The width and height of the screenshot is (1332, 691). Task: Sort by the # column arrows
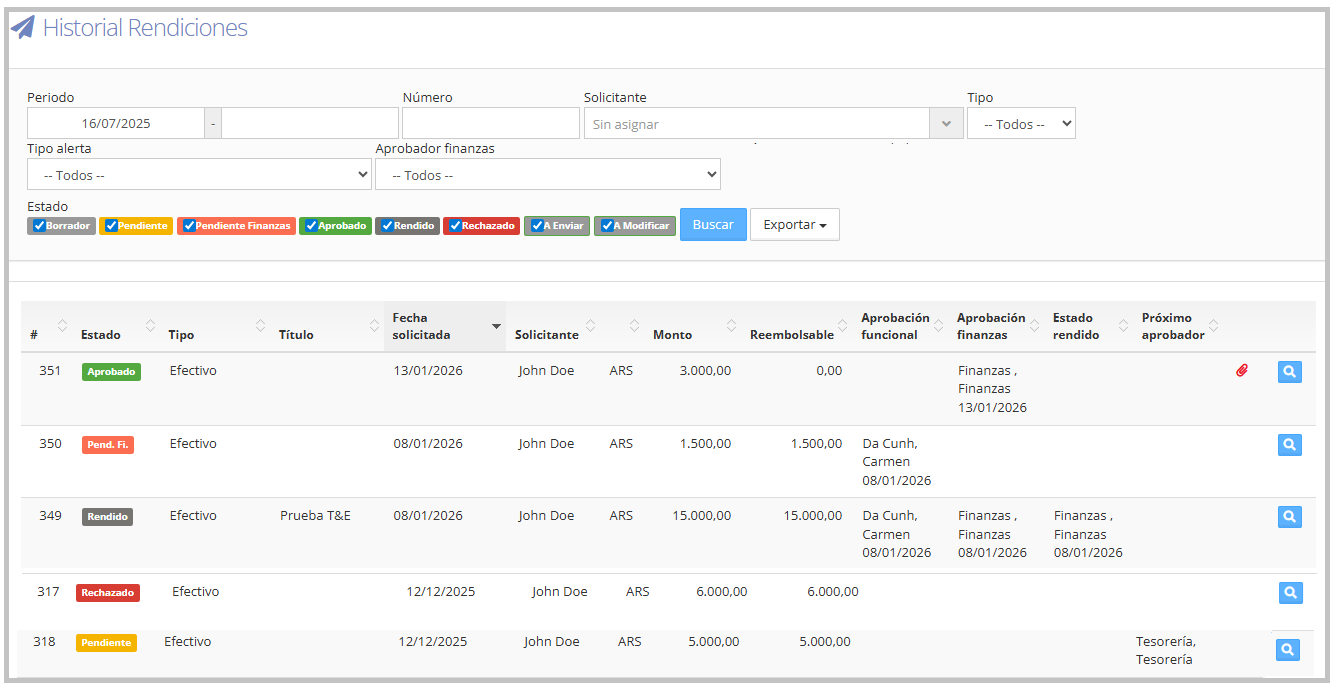[62, 326]
